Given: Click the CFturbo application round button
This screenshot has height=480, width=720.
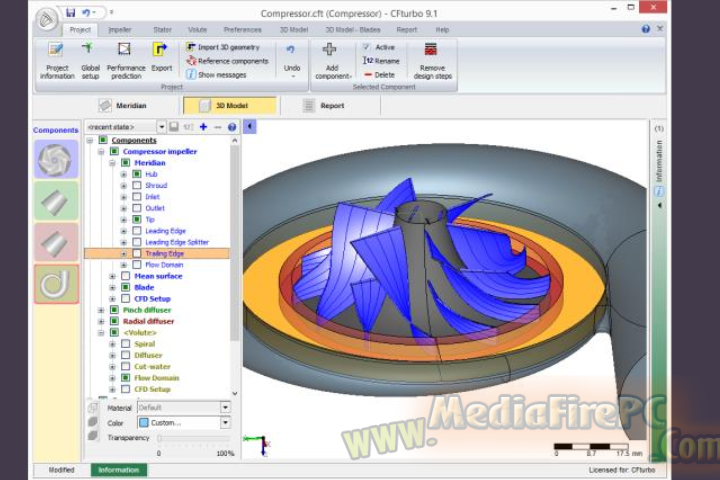Looking at the screenshot, I should 47,19.
